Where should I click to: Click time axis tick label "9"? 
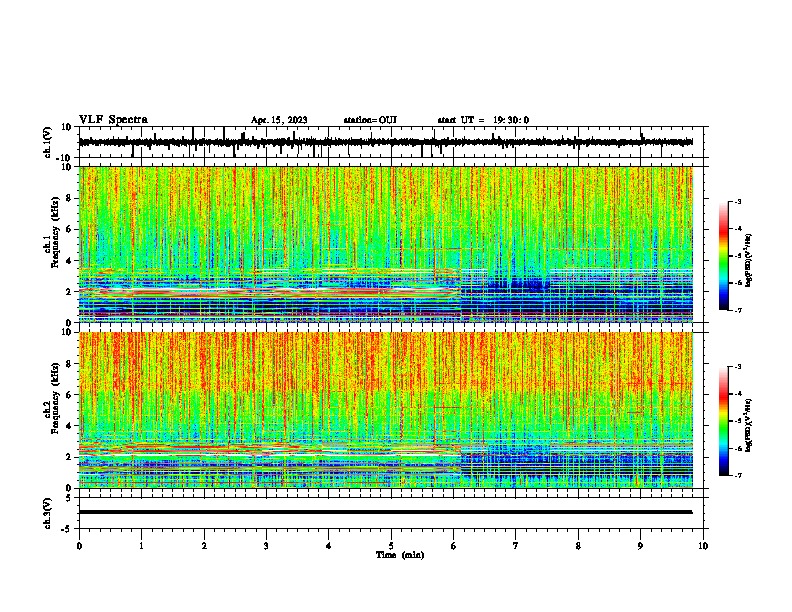tap(640, 546)
